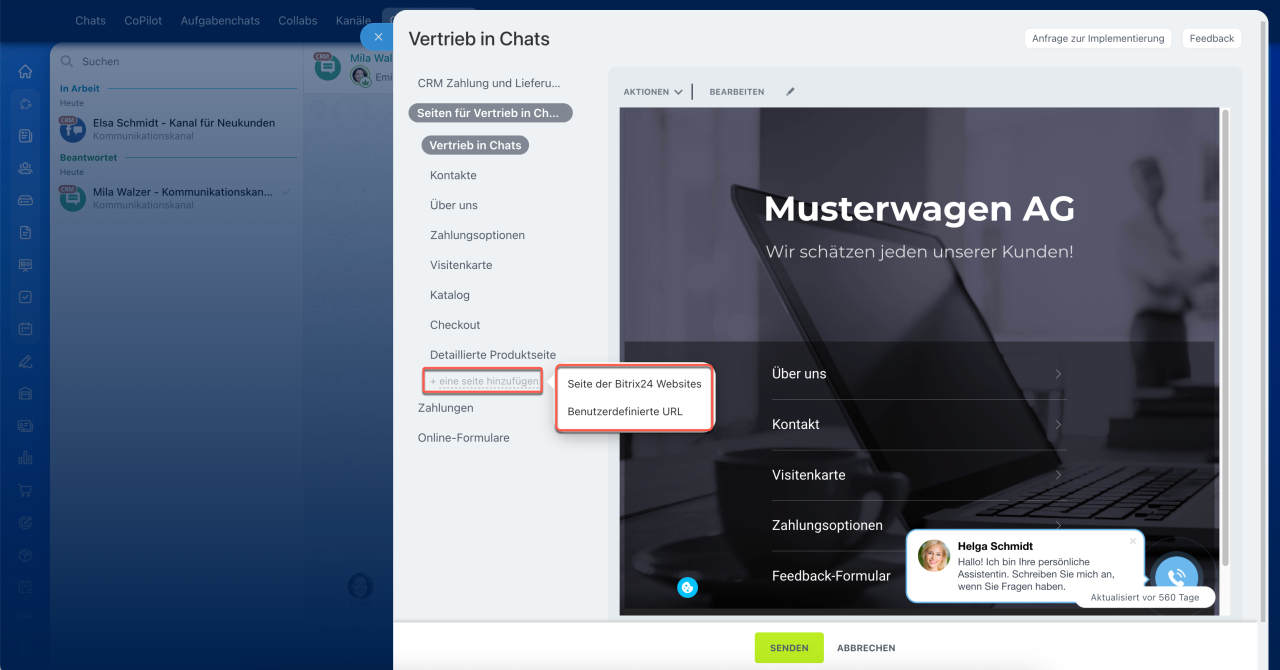
Task: Select Seiten für Vertrieb in Ch... section
Action: click(490, 113)
